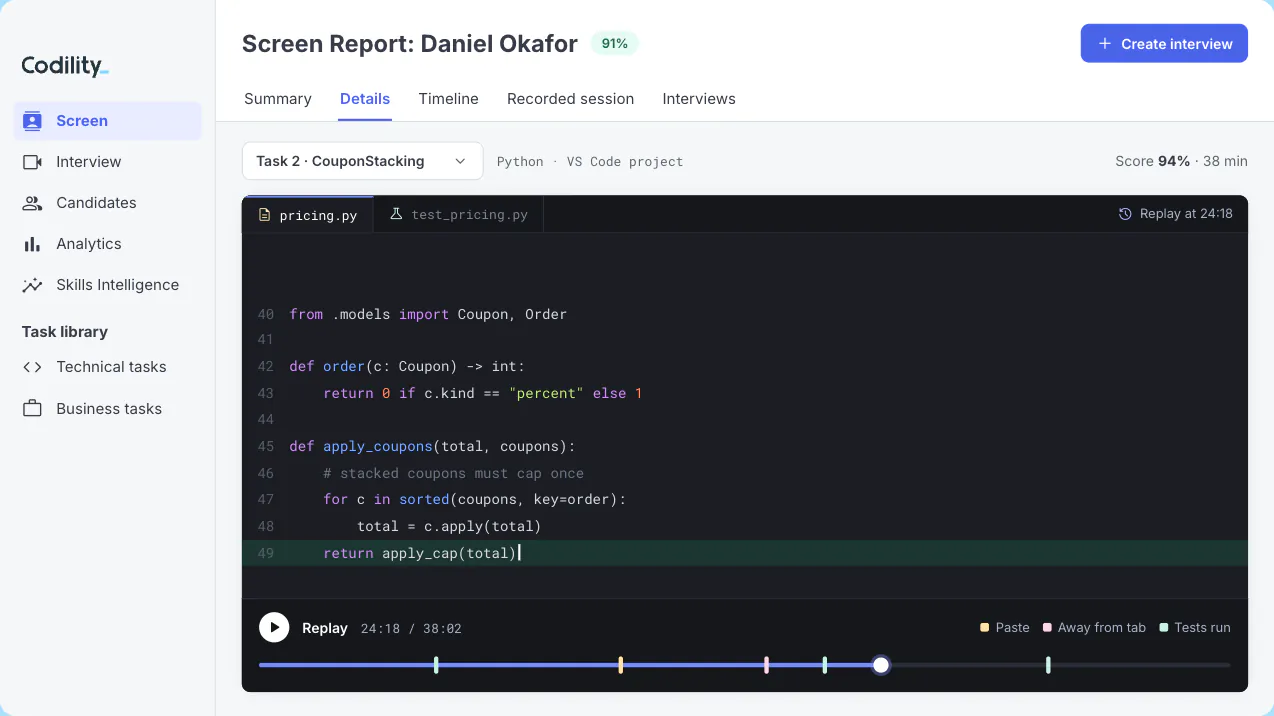Click the Analytics bar chart icon
Screen dimensions: 1274x716
[33, 244]
